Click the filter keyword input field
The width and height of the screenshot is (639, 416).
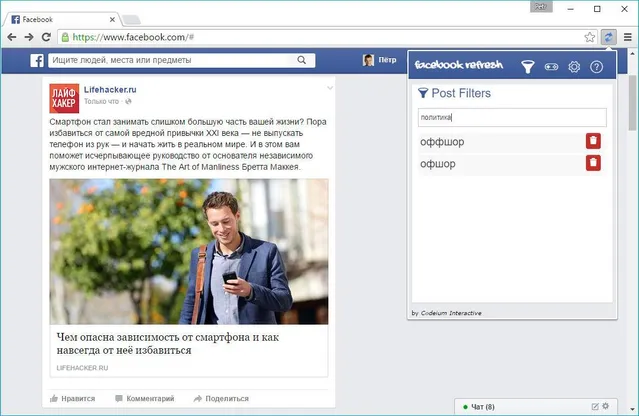click(510, 117)
